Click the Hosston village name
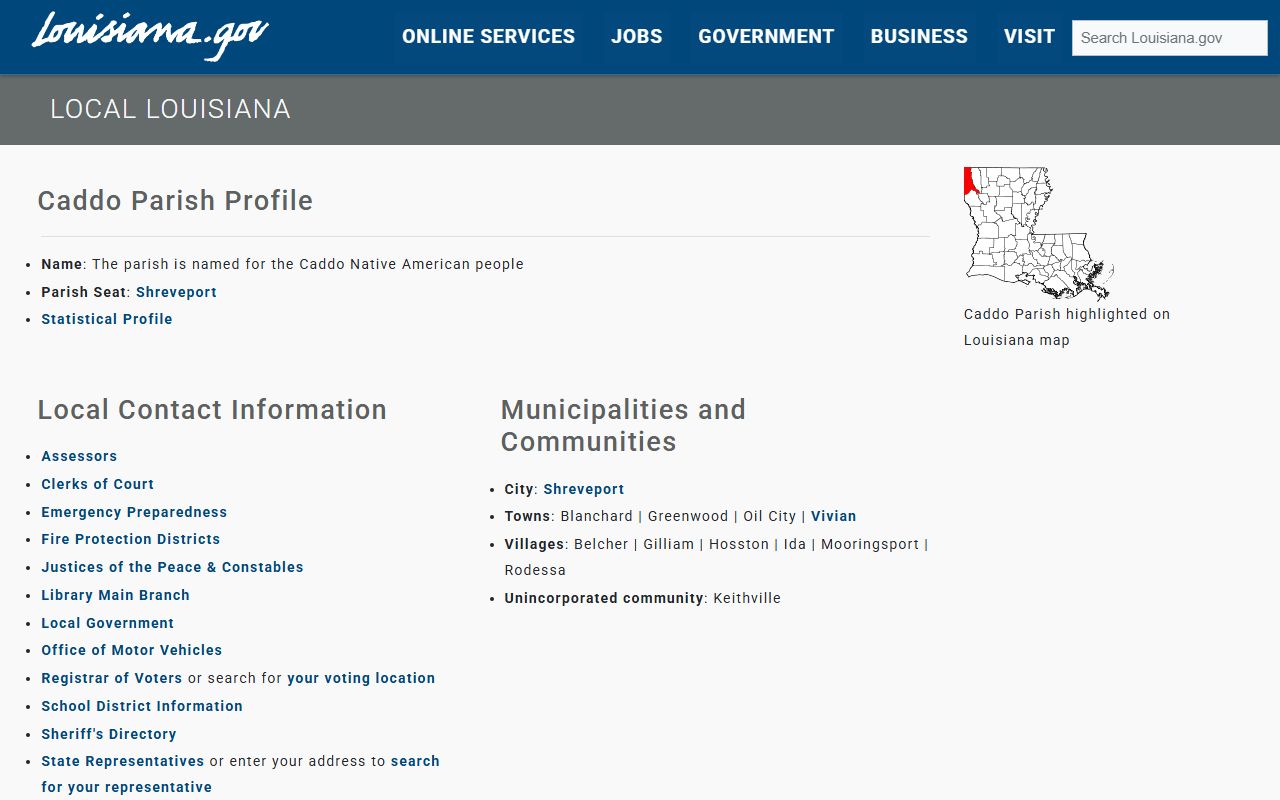The width and height of the screenshot is (1280, 800). [739, 544]
